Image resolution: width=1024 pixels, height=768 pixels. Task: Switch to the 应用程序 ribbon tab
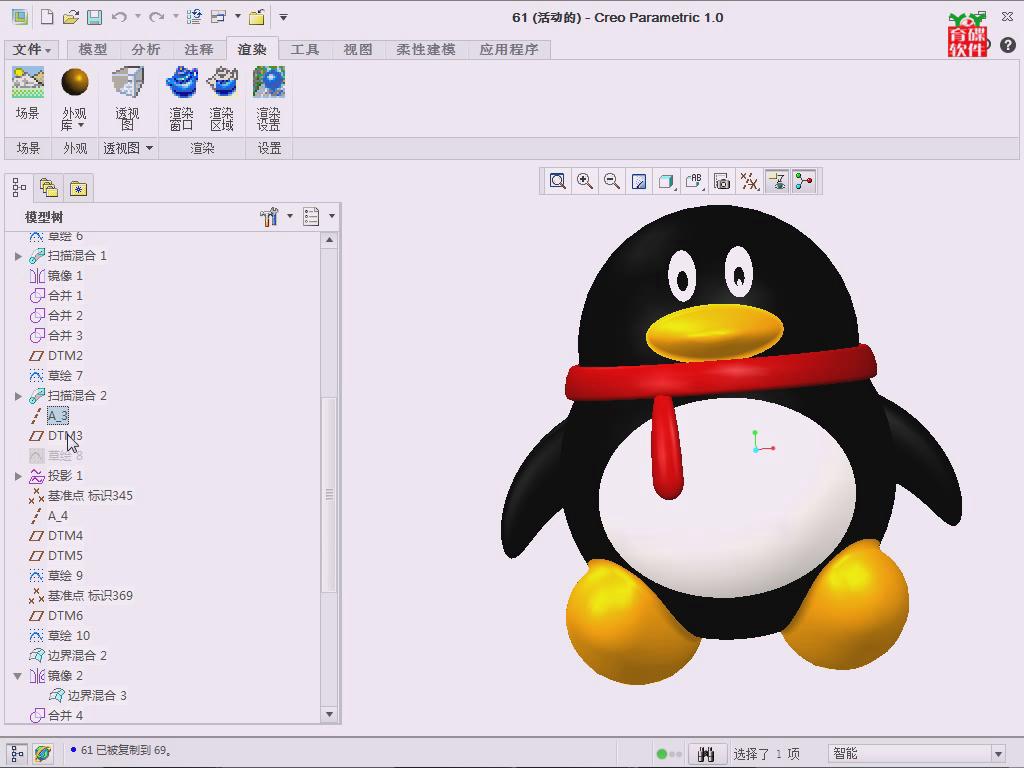509,50
